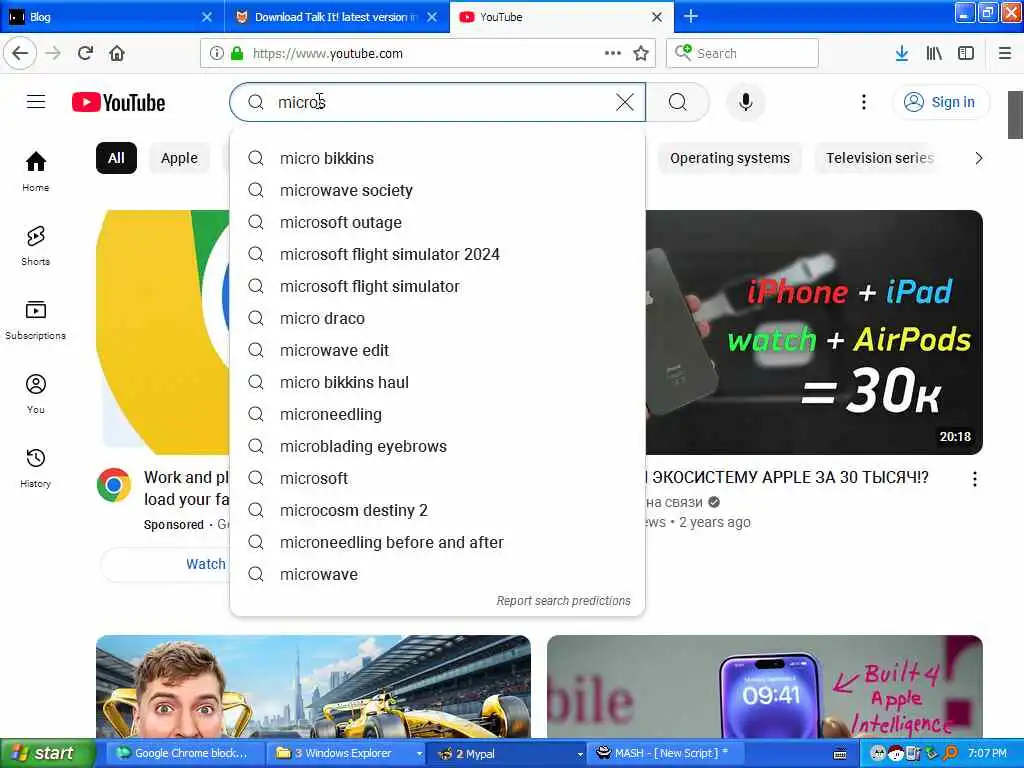Click the browser Search box
The height and width of the screenshot is (768, 1024).
pyautogui.click(x=743, y=54)
